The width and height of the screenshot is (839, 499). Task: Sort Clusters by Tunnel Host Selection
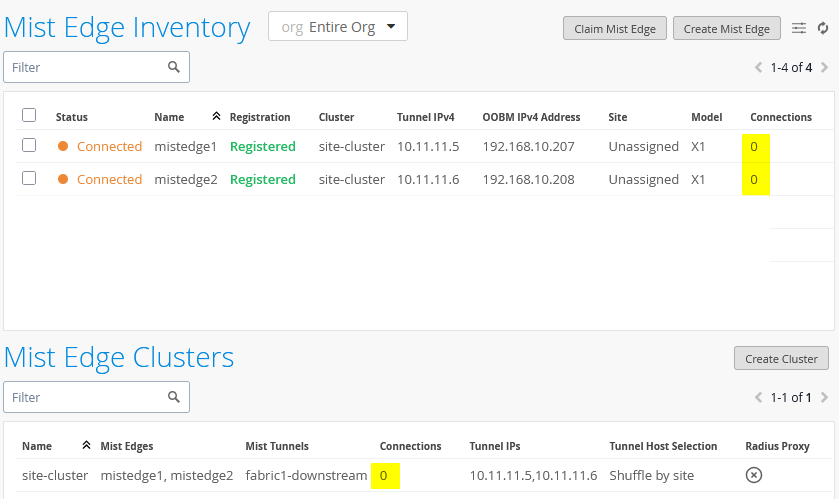point(663,446)
